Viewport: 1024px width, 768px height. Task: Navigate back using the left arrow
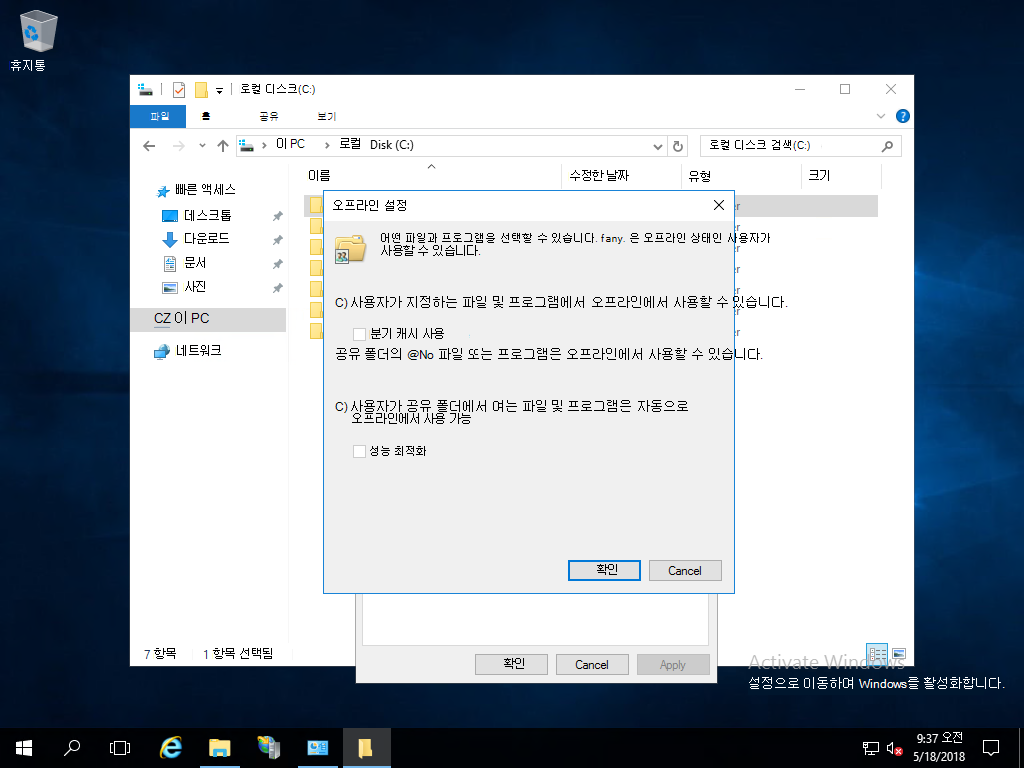148,146
